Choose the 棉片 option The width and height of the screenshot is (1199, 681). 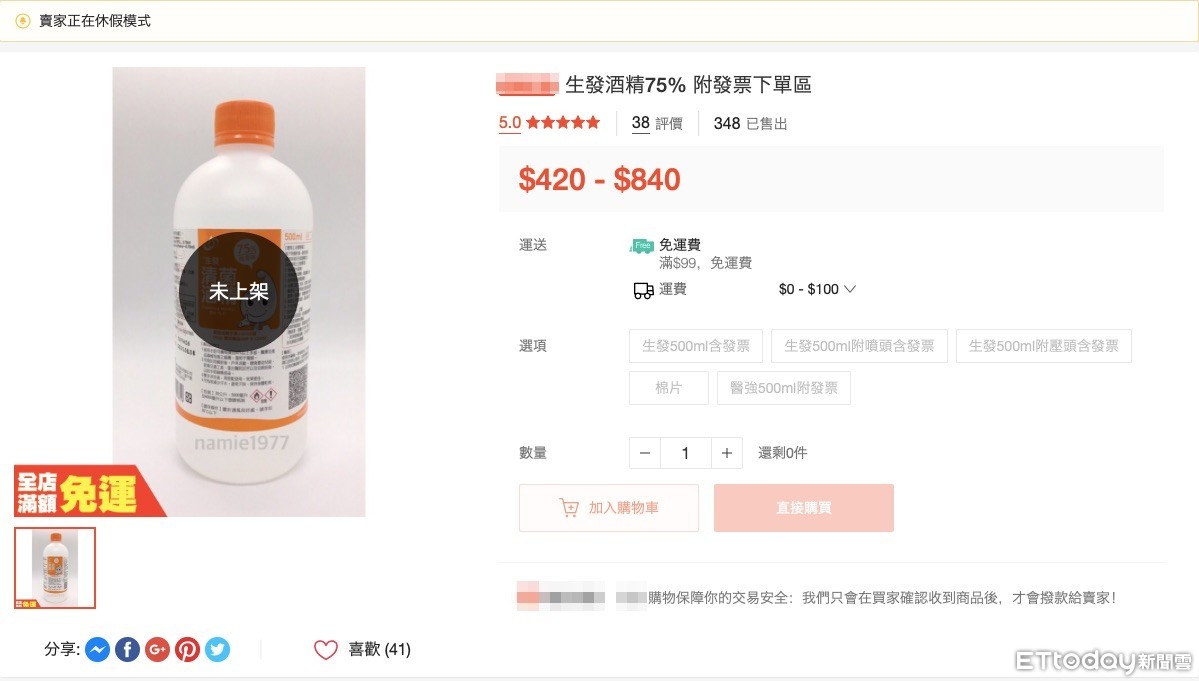(668, 388)
